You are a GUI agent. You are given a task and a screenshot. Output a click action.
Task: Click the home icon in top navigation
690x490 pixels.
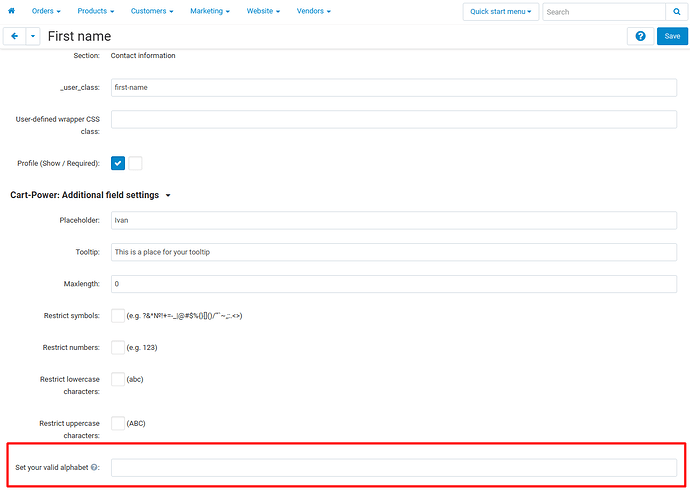pos(12,12)
